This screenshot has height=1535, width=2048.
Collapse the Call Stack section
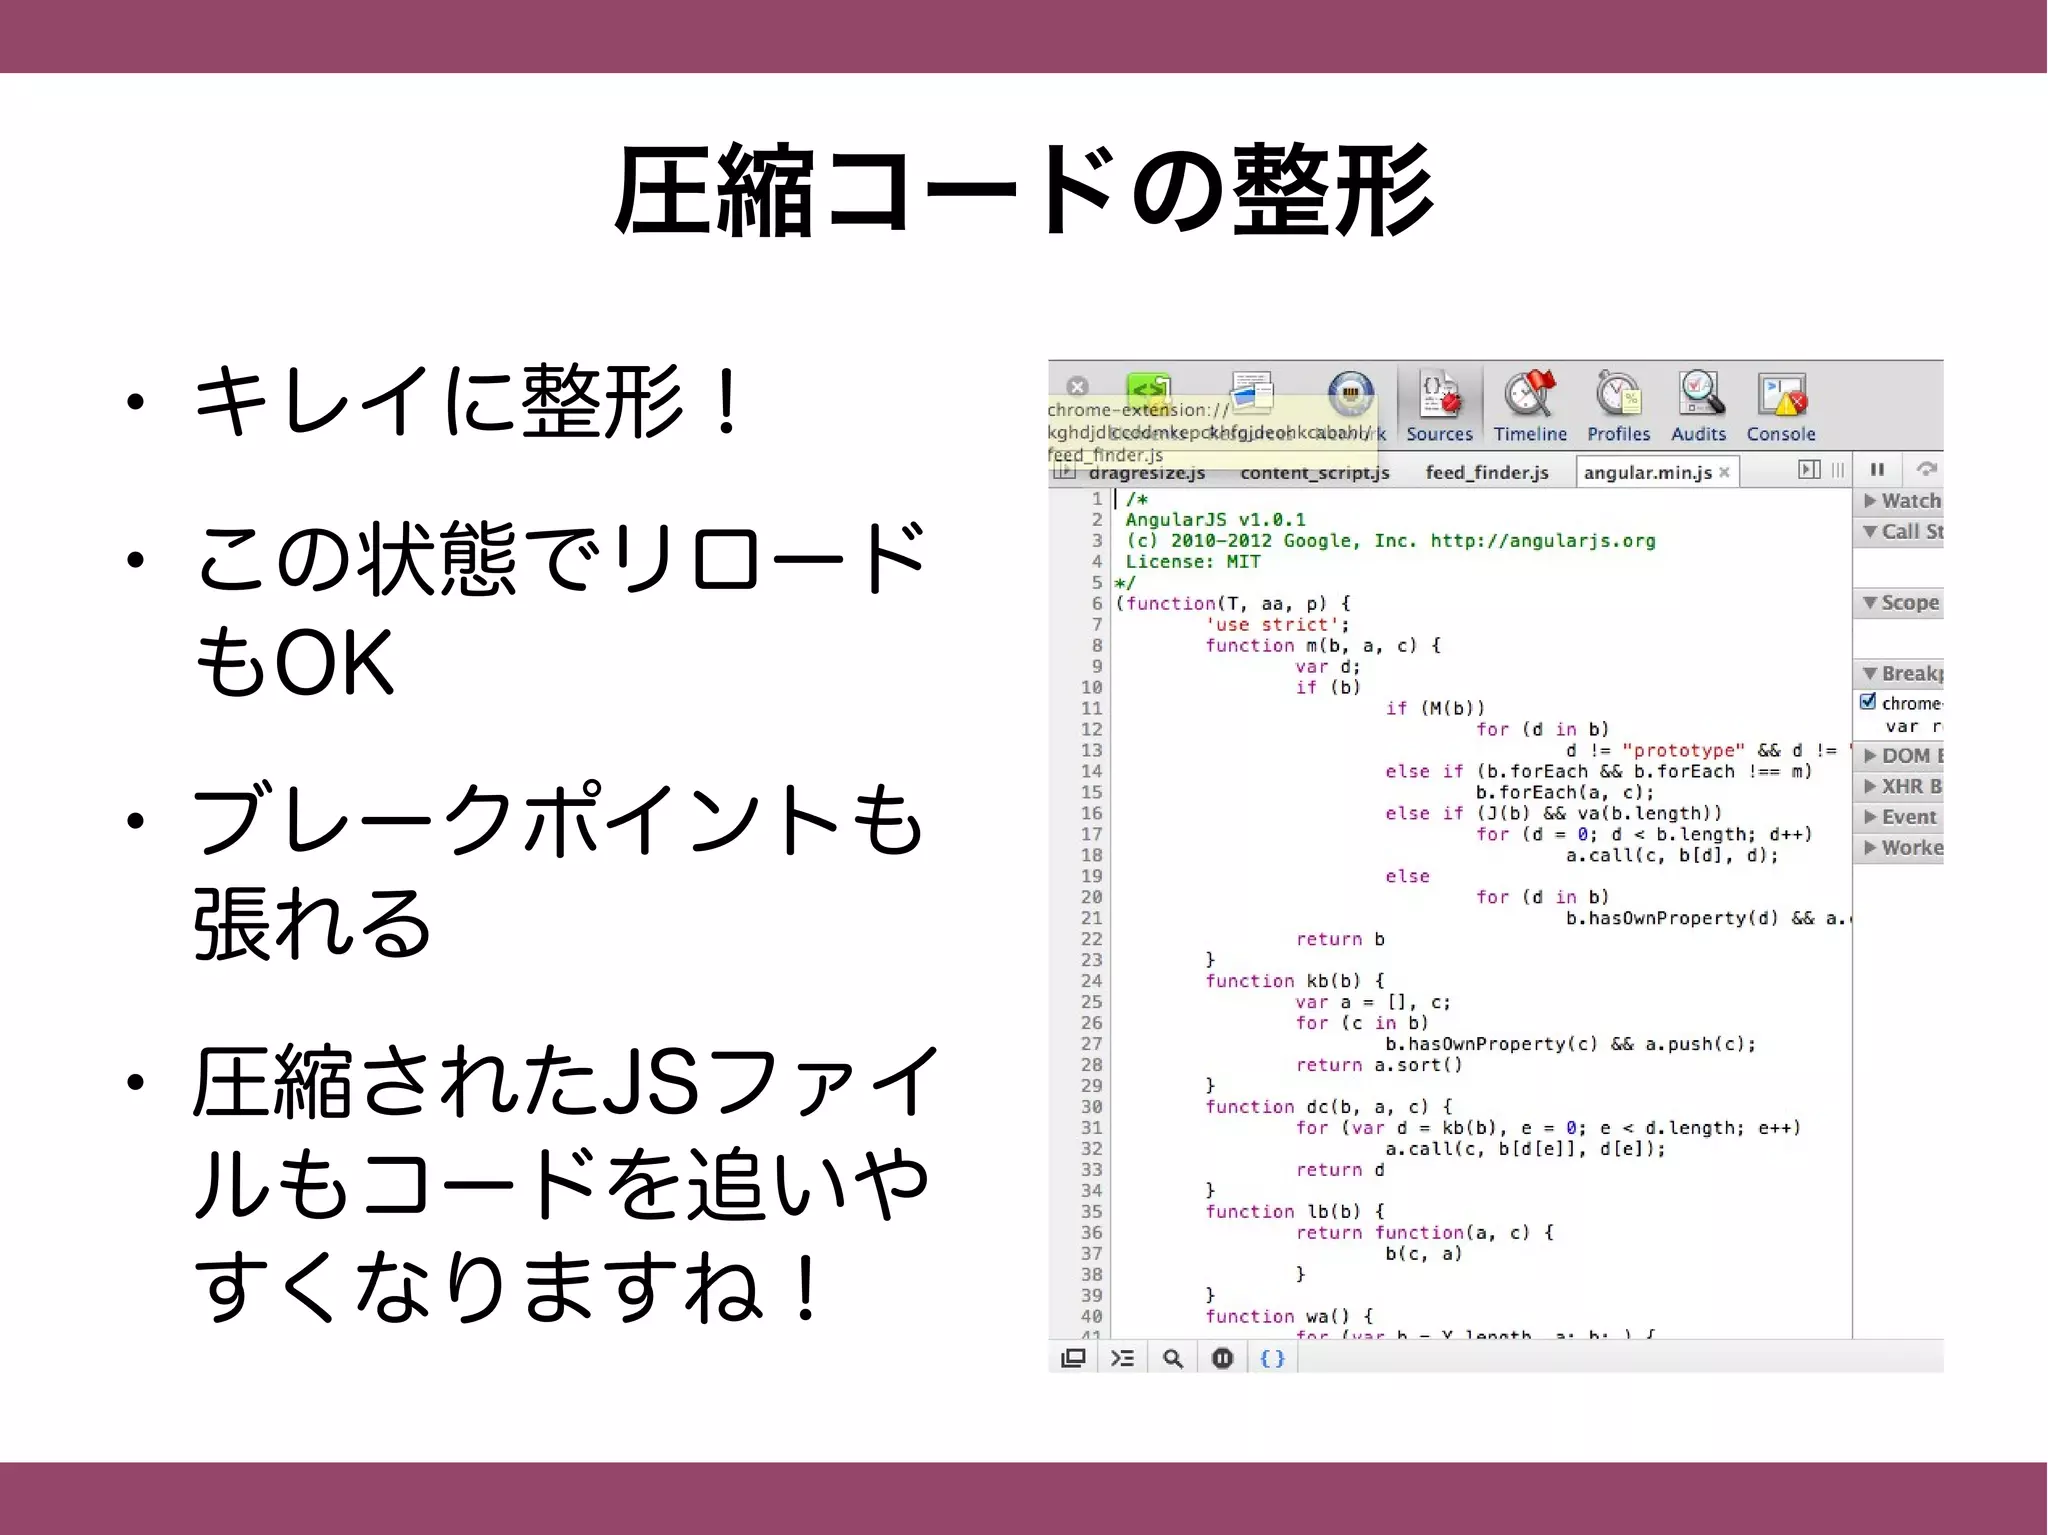1900,531
